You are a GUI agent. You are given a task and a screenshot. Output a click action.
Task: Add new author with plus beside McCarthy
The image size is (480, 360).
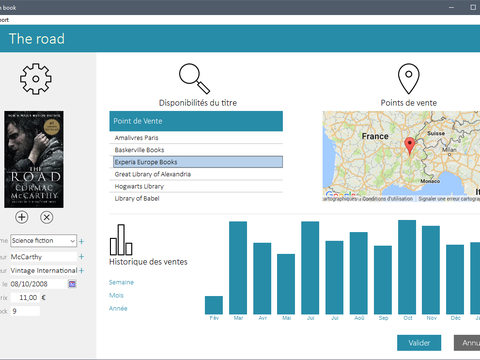pyautogui.click(x=82, y=256)
